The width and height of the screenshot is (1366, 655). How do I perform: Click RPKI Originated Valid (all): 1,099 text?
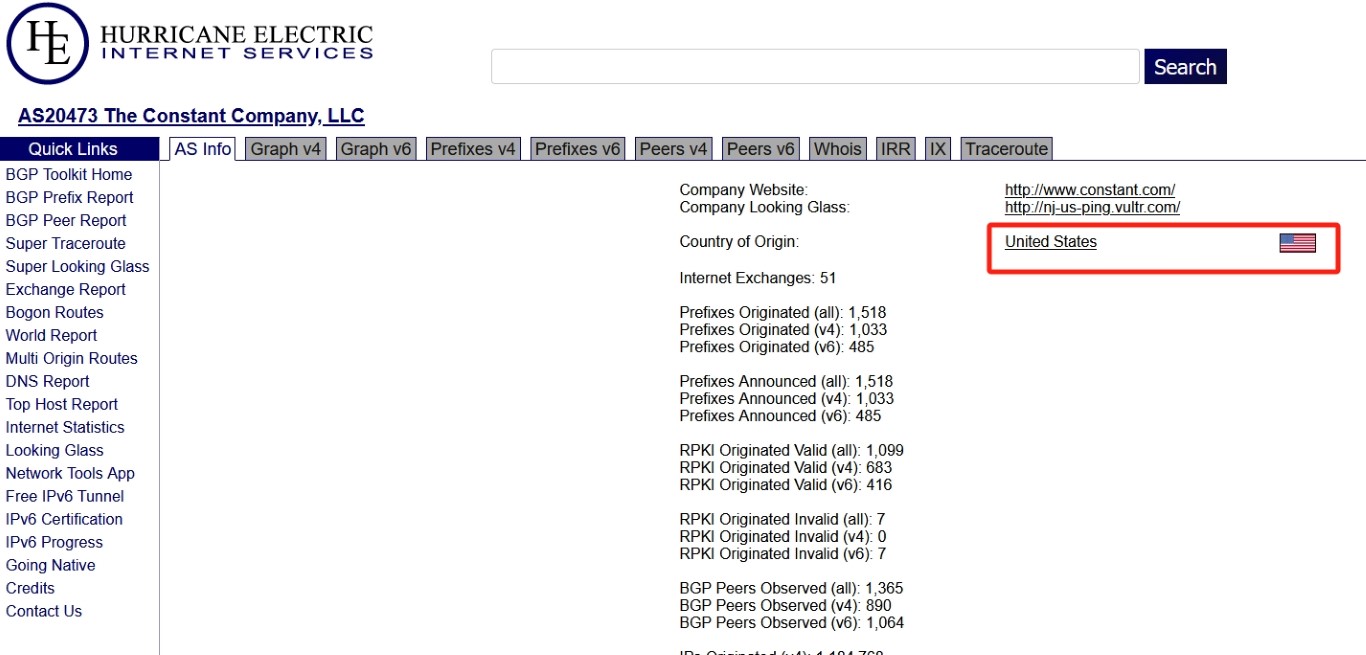point(792,450)
